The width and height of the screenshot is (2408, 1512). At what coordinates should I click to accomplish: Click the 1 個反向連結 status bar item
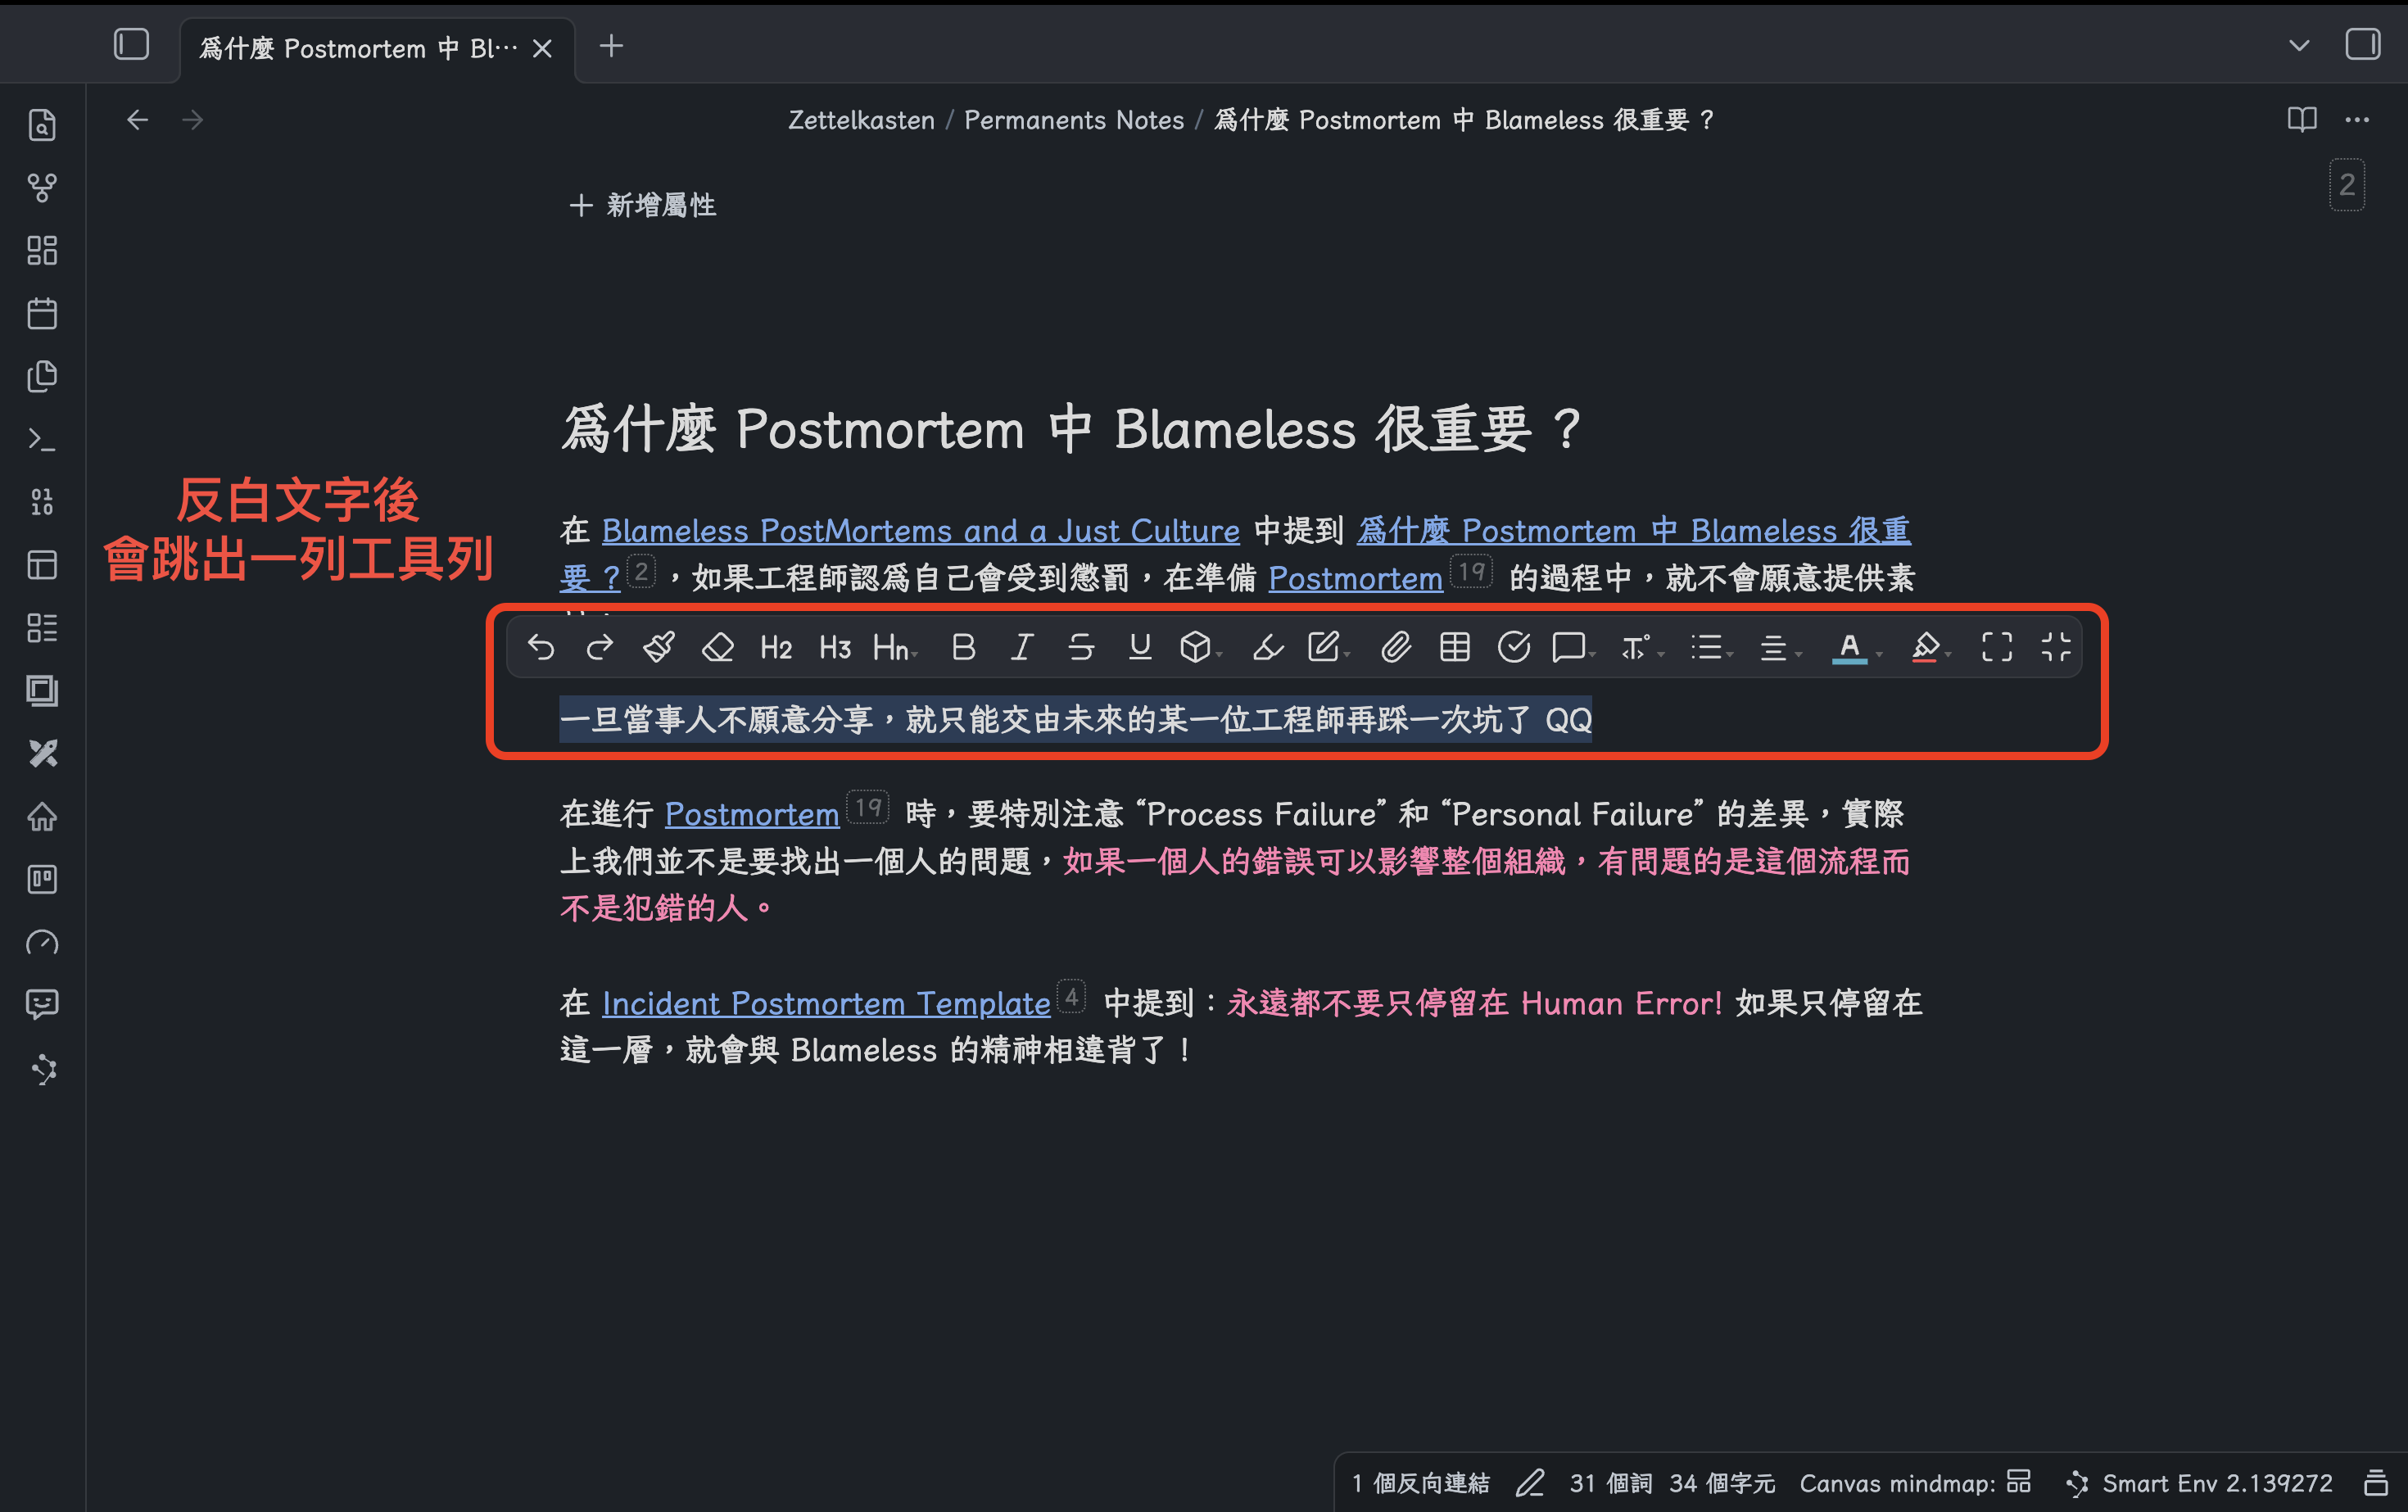point(1420,1484)
